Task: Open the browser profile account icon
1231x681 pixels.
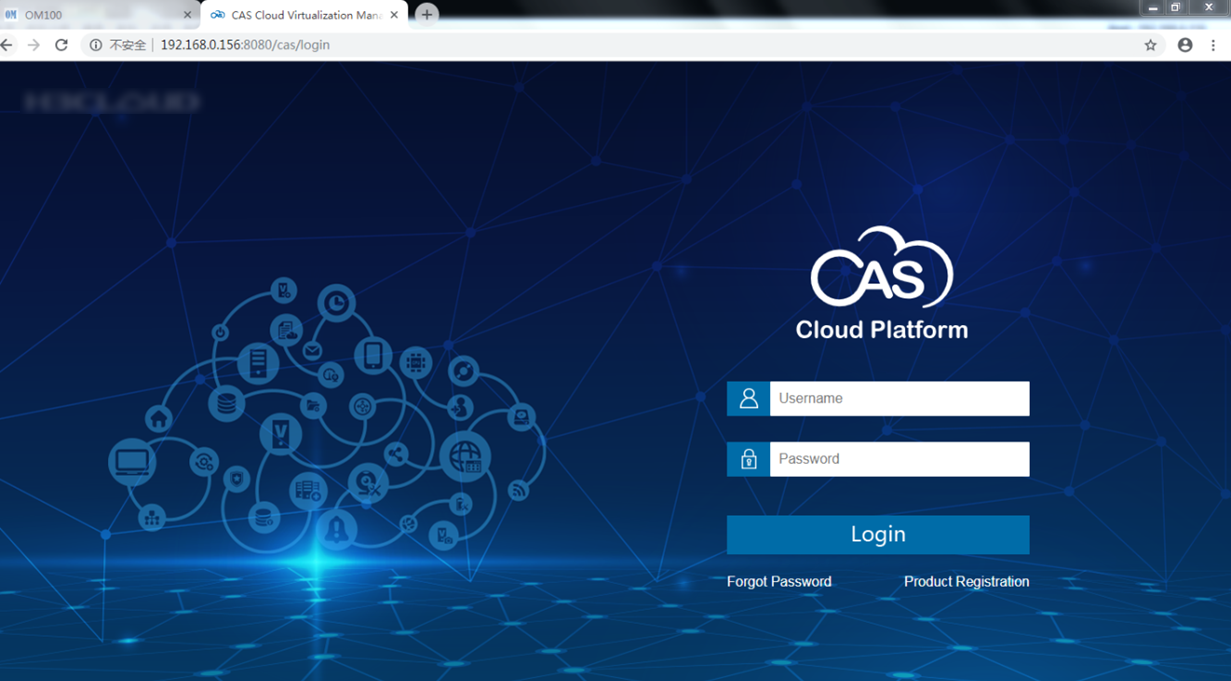Action: tap(1185, 45)
